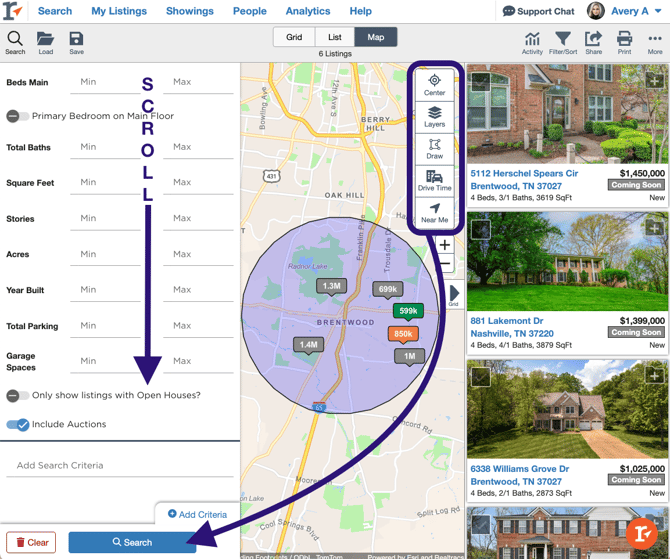This screenshot has width=670, height=559.
Task: Open the Avery A account dropdown
Action: tap(625, 11)
